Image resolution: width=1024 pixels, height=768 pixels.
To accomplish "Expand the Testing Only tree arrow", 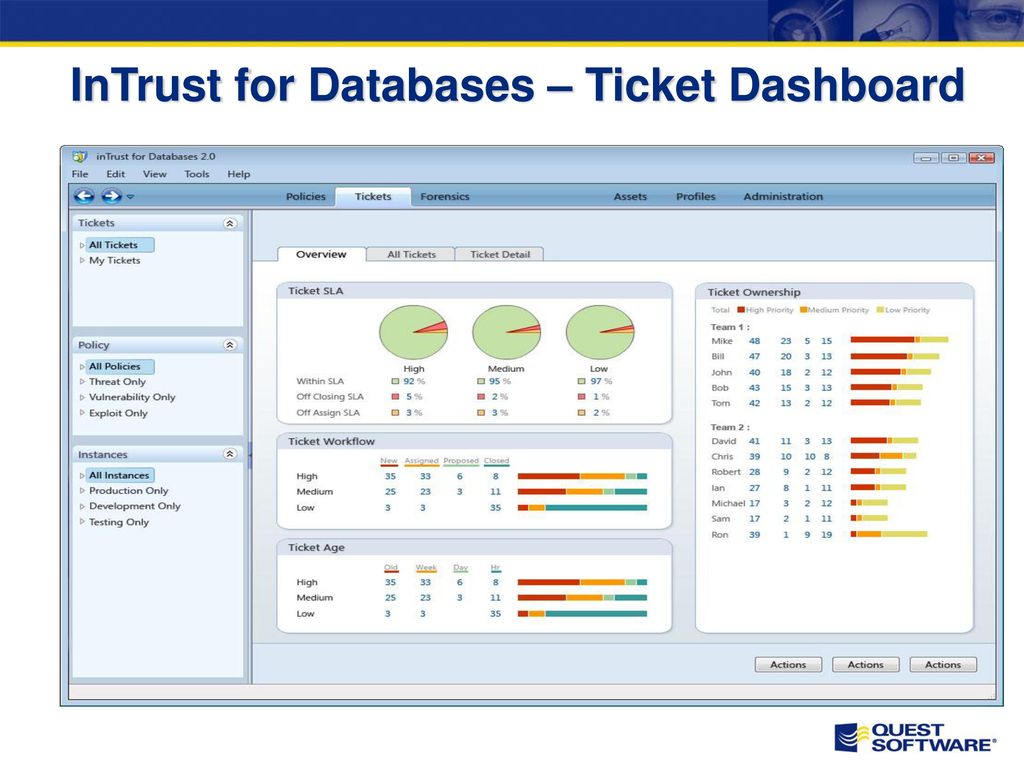I will pos(82,522).
